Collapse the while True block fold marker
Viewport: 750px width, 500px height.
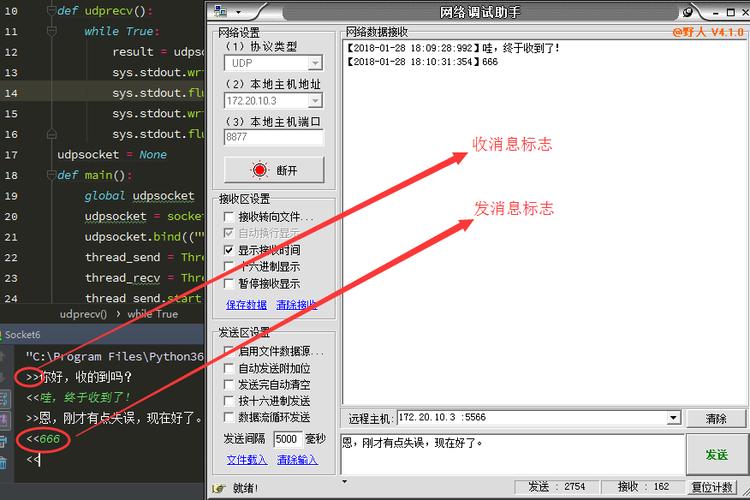(x=52, y=31)
